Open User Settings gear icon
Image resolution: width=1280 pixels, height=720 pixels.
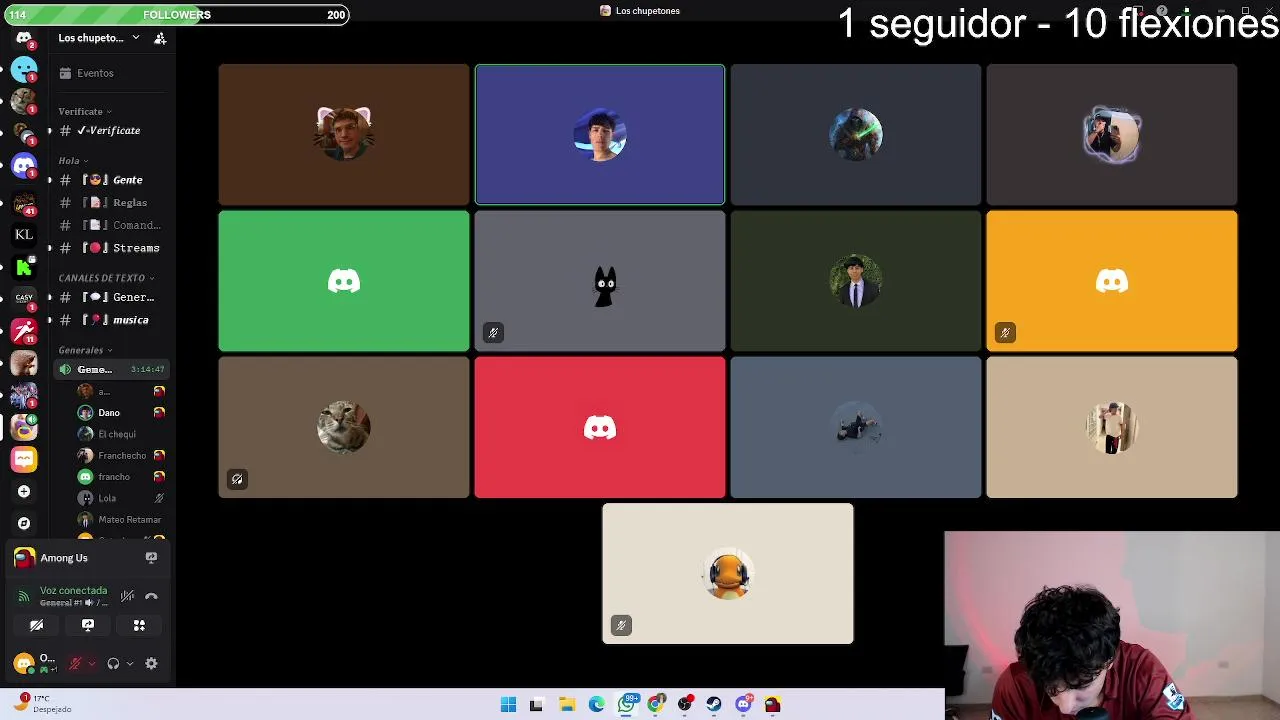[x=151, y=663]
